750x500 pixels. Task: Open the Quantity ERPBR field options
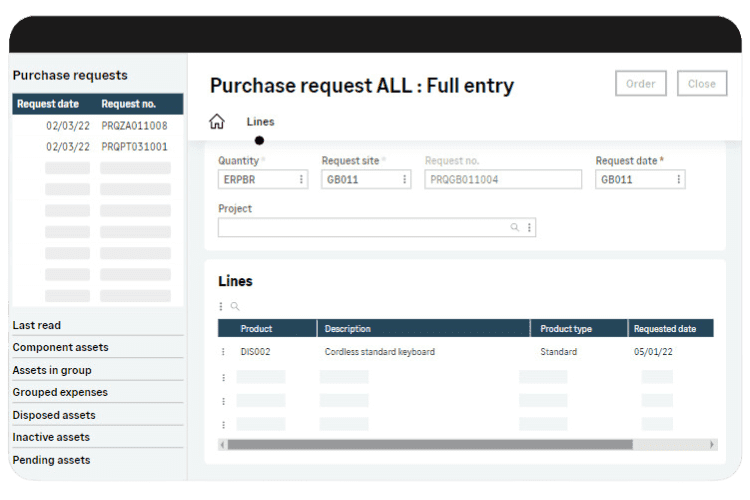click(302, 180)
